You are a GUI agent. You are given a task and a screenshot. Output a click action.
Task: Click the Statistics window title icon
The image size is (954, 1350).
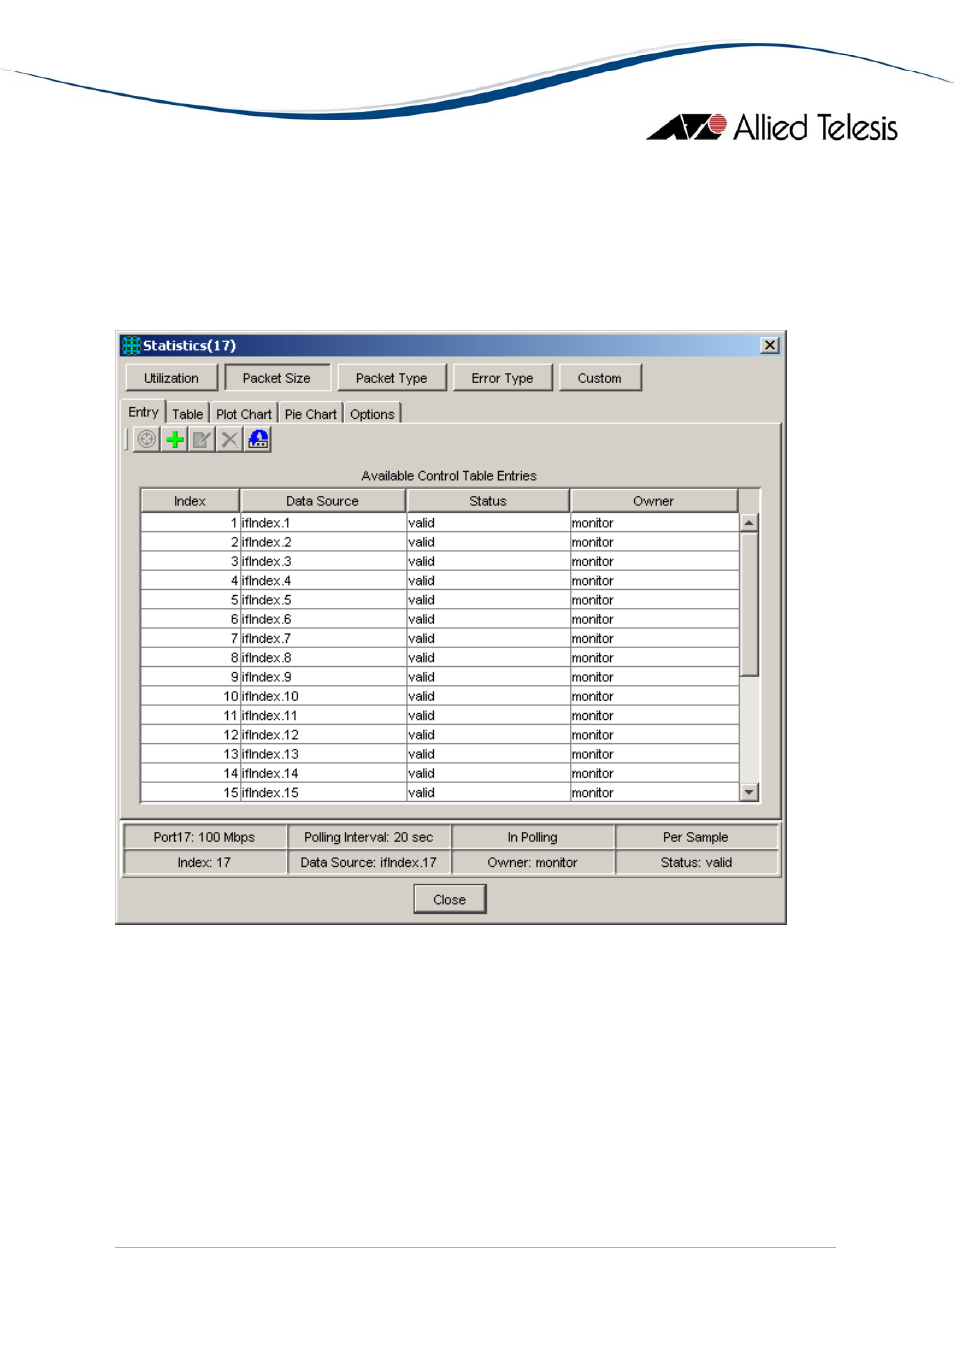[x=131, y=345]
